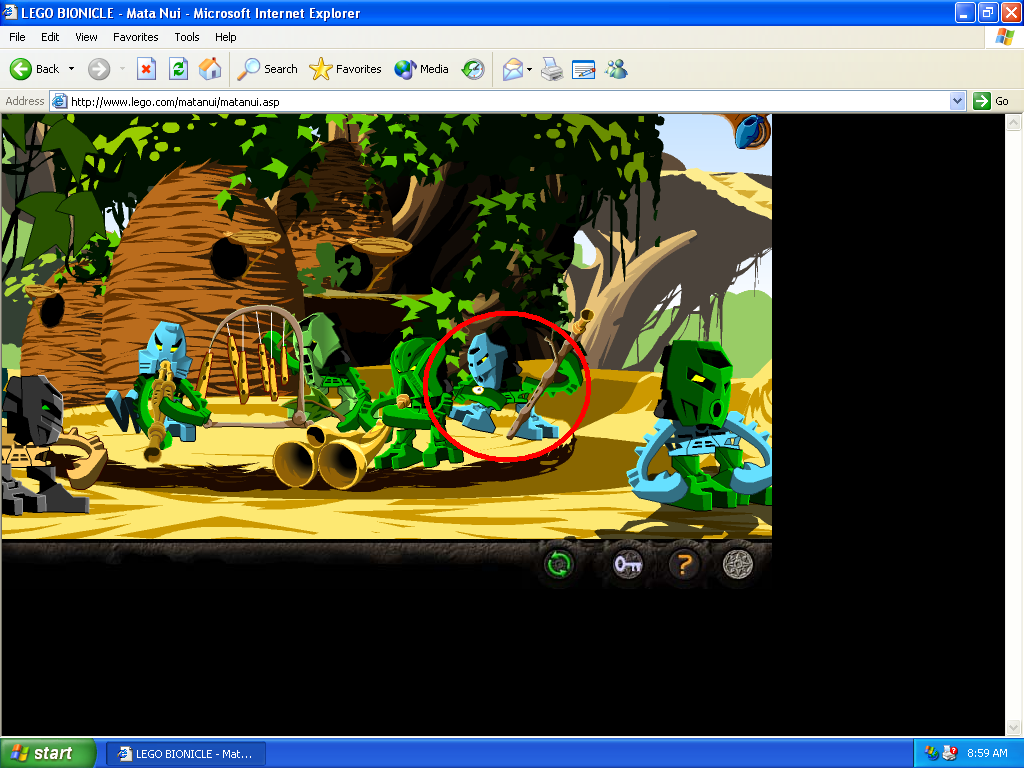Click the address bar URL field
Screen dimensions: 1024x768
click(x=500, y=101)
